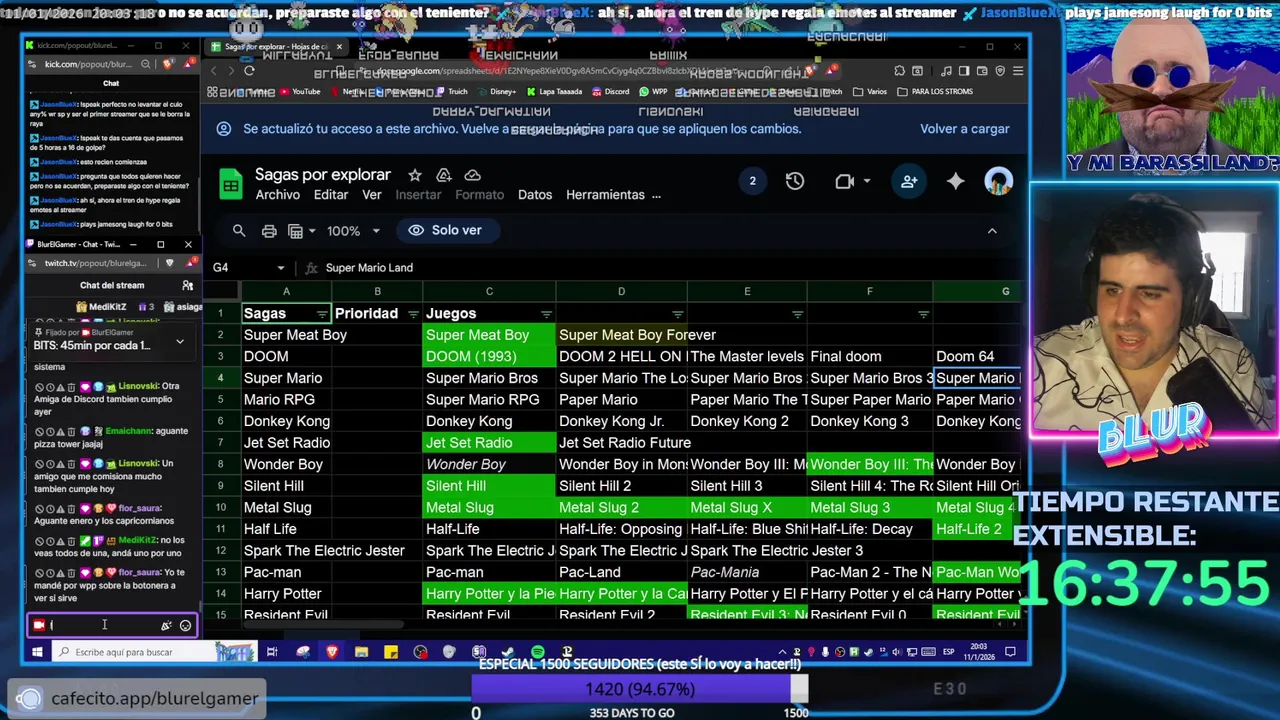Open the Datos menu
Image resolution: width=1280 pixels, height=720 pixels.
click(x=535, y=195)
